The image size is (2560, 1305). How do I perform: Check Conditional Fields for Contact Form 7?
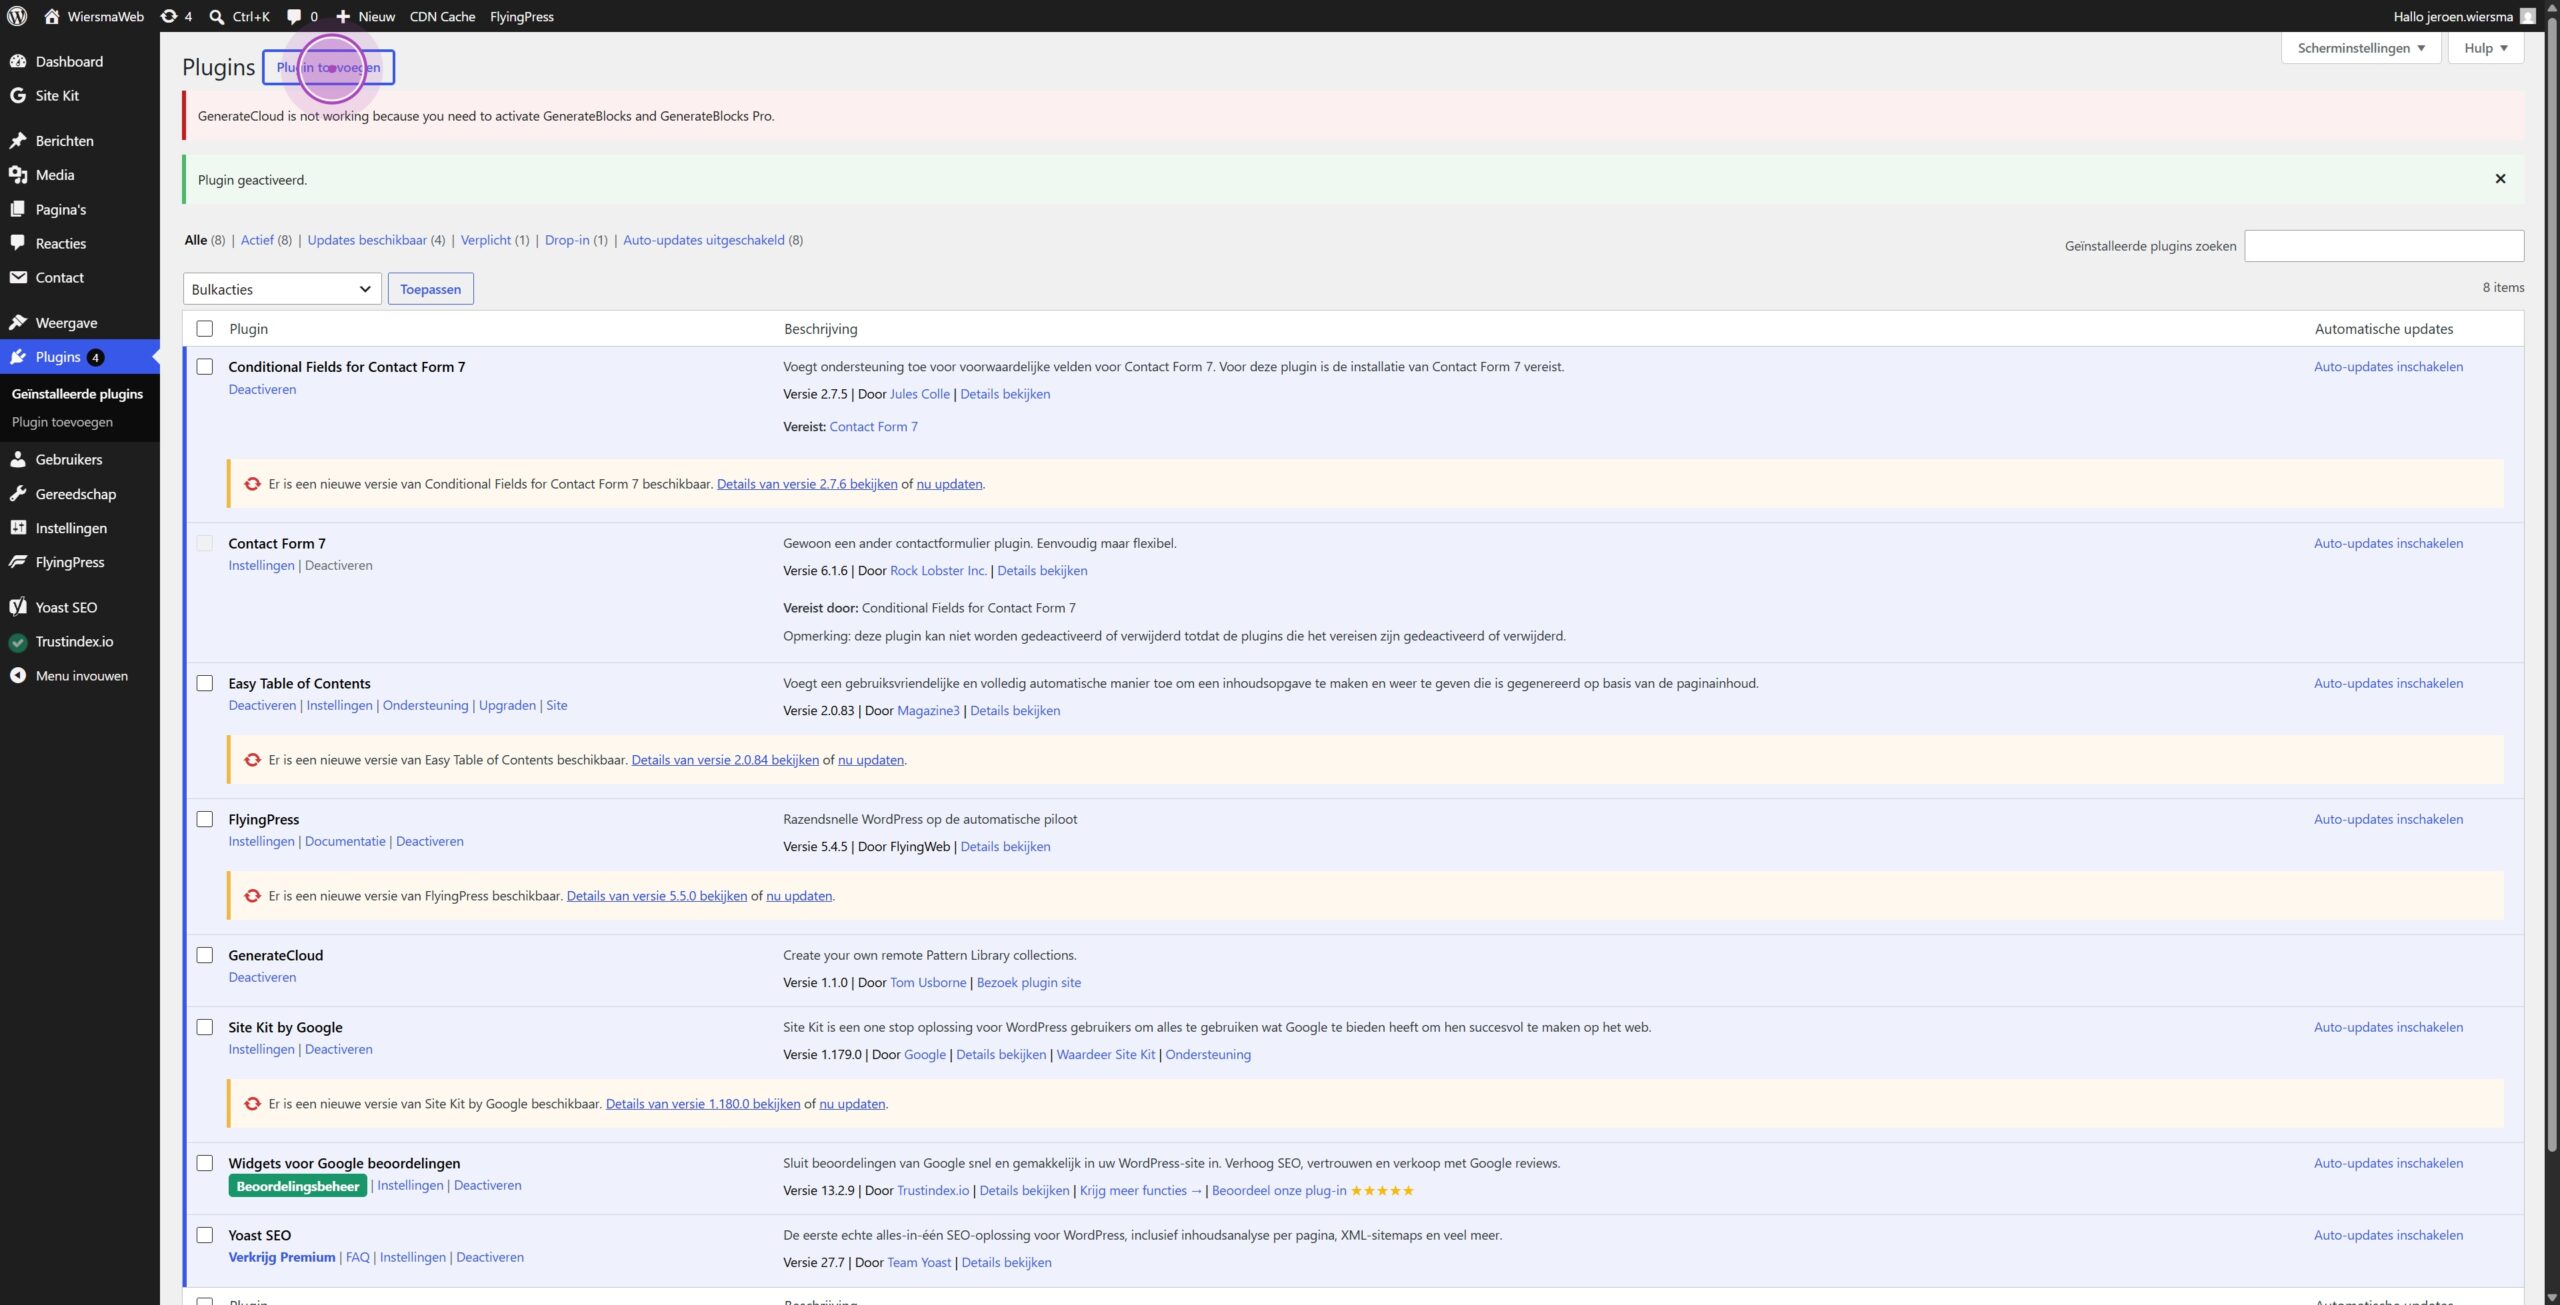pyautogui.click(x=205, y=366)
